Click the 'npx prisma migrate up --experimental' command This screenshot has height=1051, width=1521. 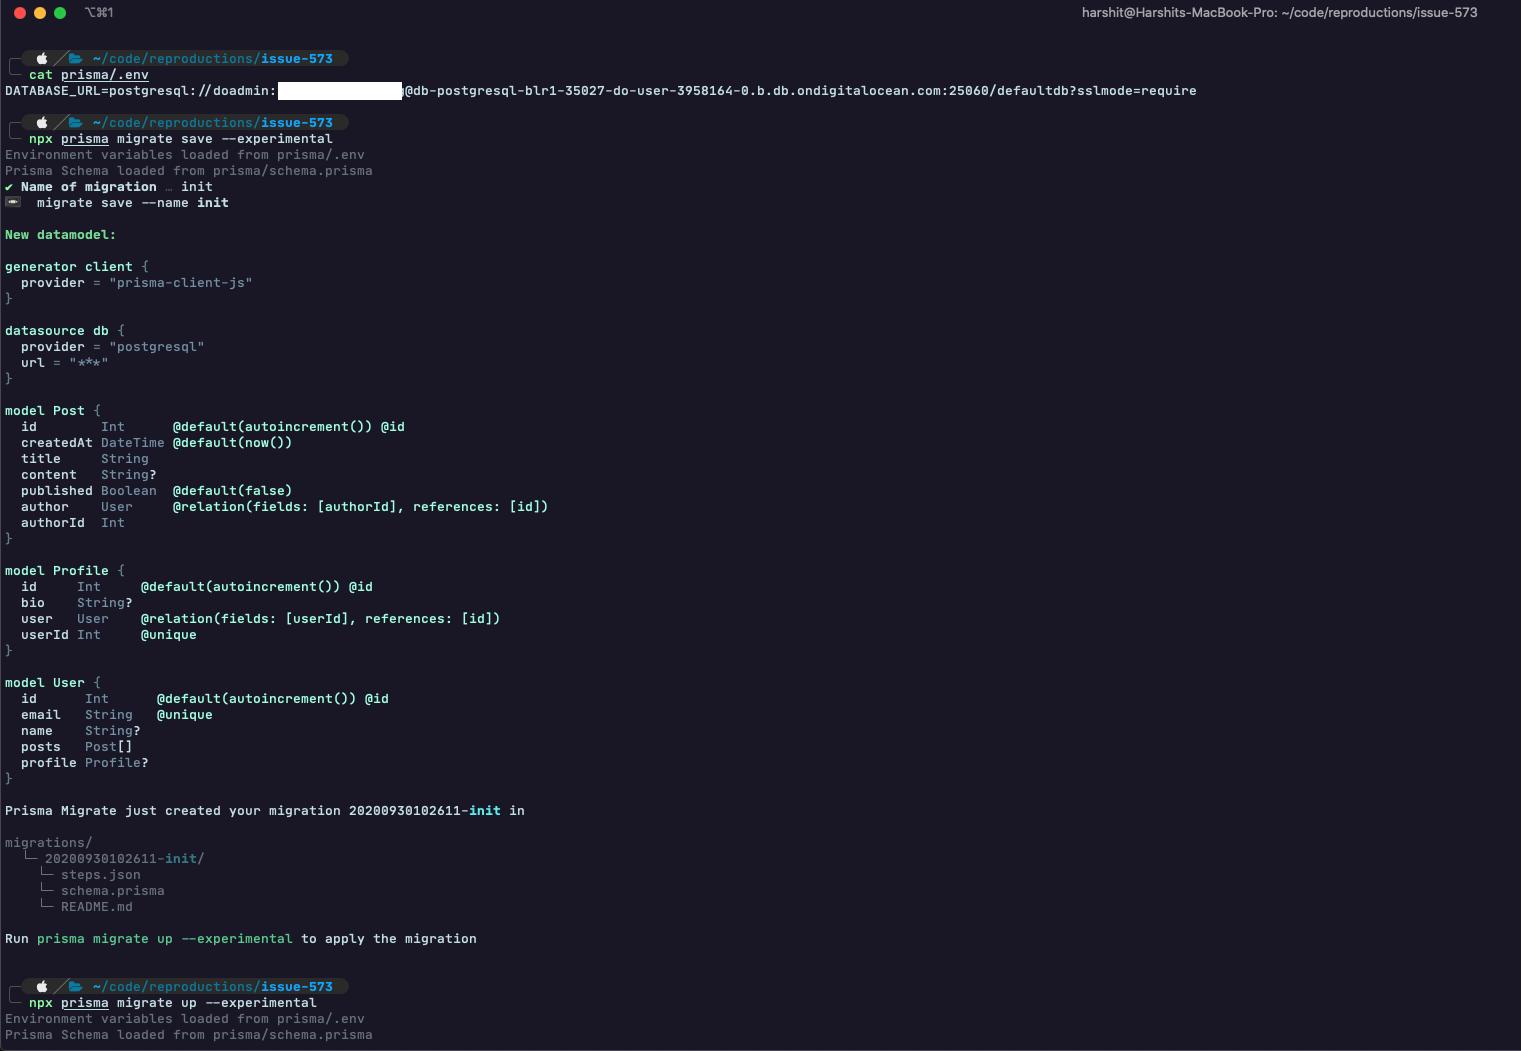click(x=172, y=1003)
